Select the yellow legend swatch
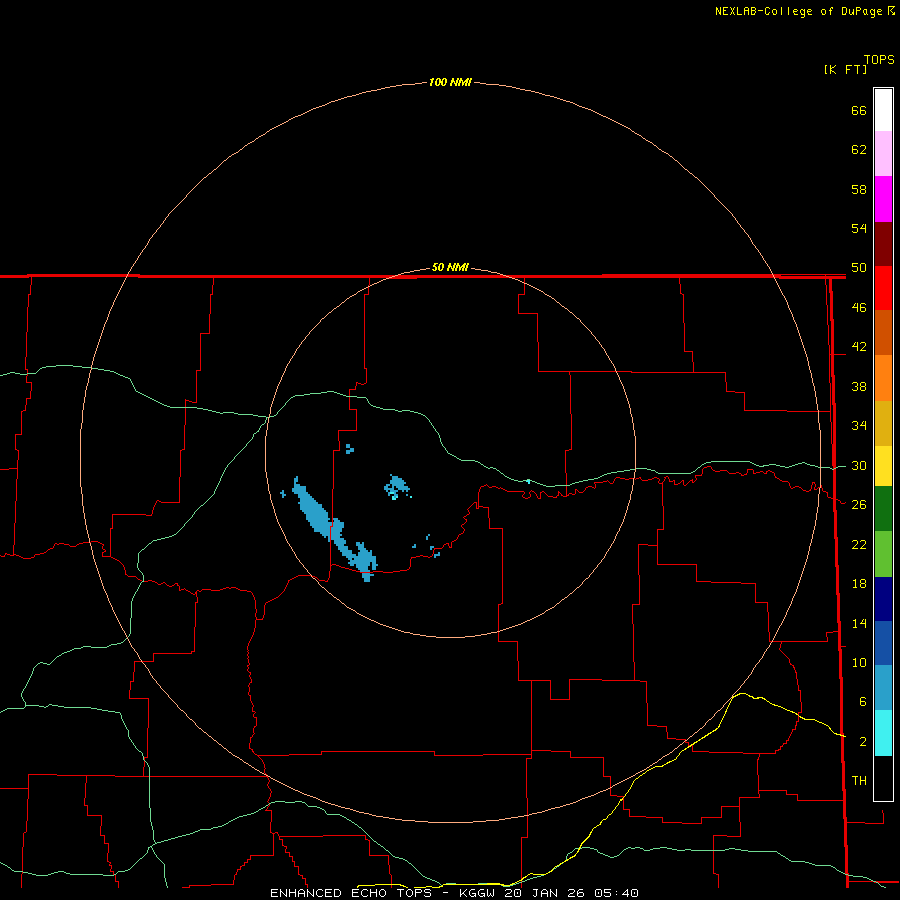Screen dimensions: 900x900 (x=883, y=466)
